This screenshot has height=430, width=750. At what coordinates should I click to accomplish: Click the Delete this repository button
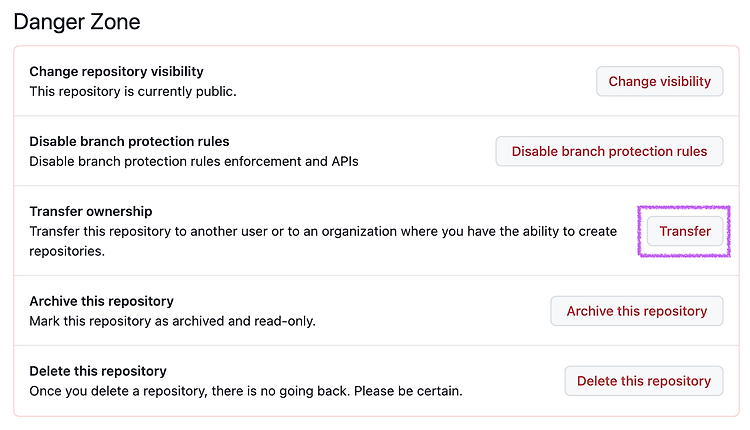pos(644,381)
